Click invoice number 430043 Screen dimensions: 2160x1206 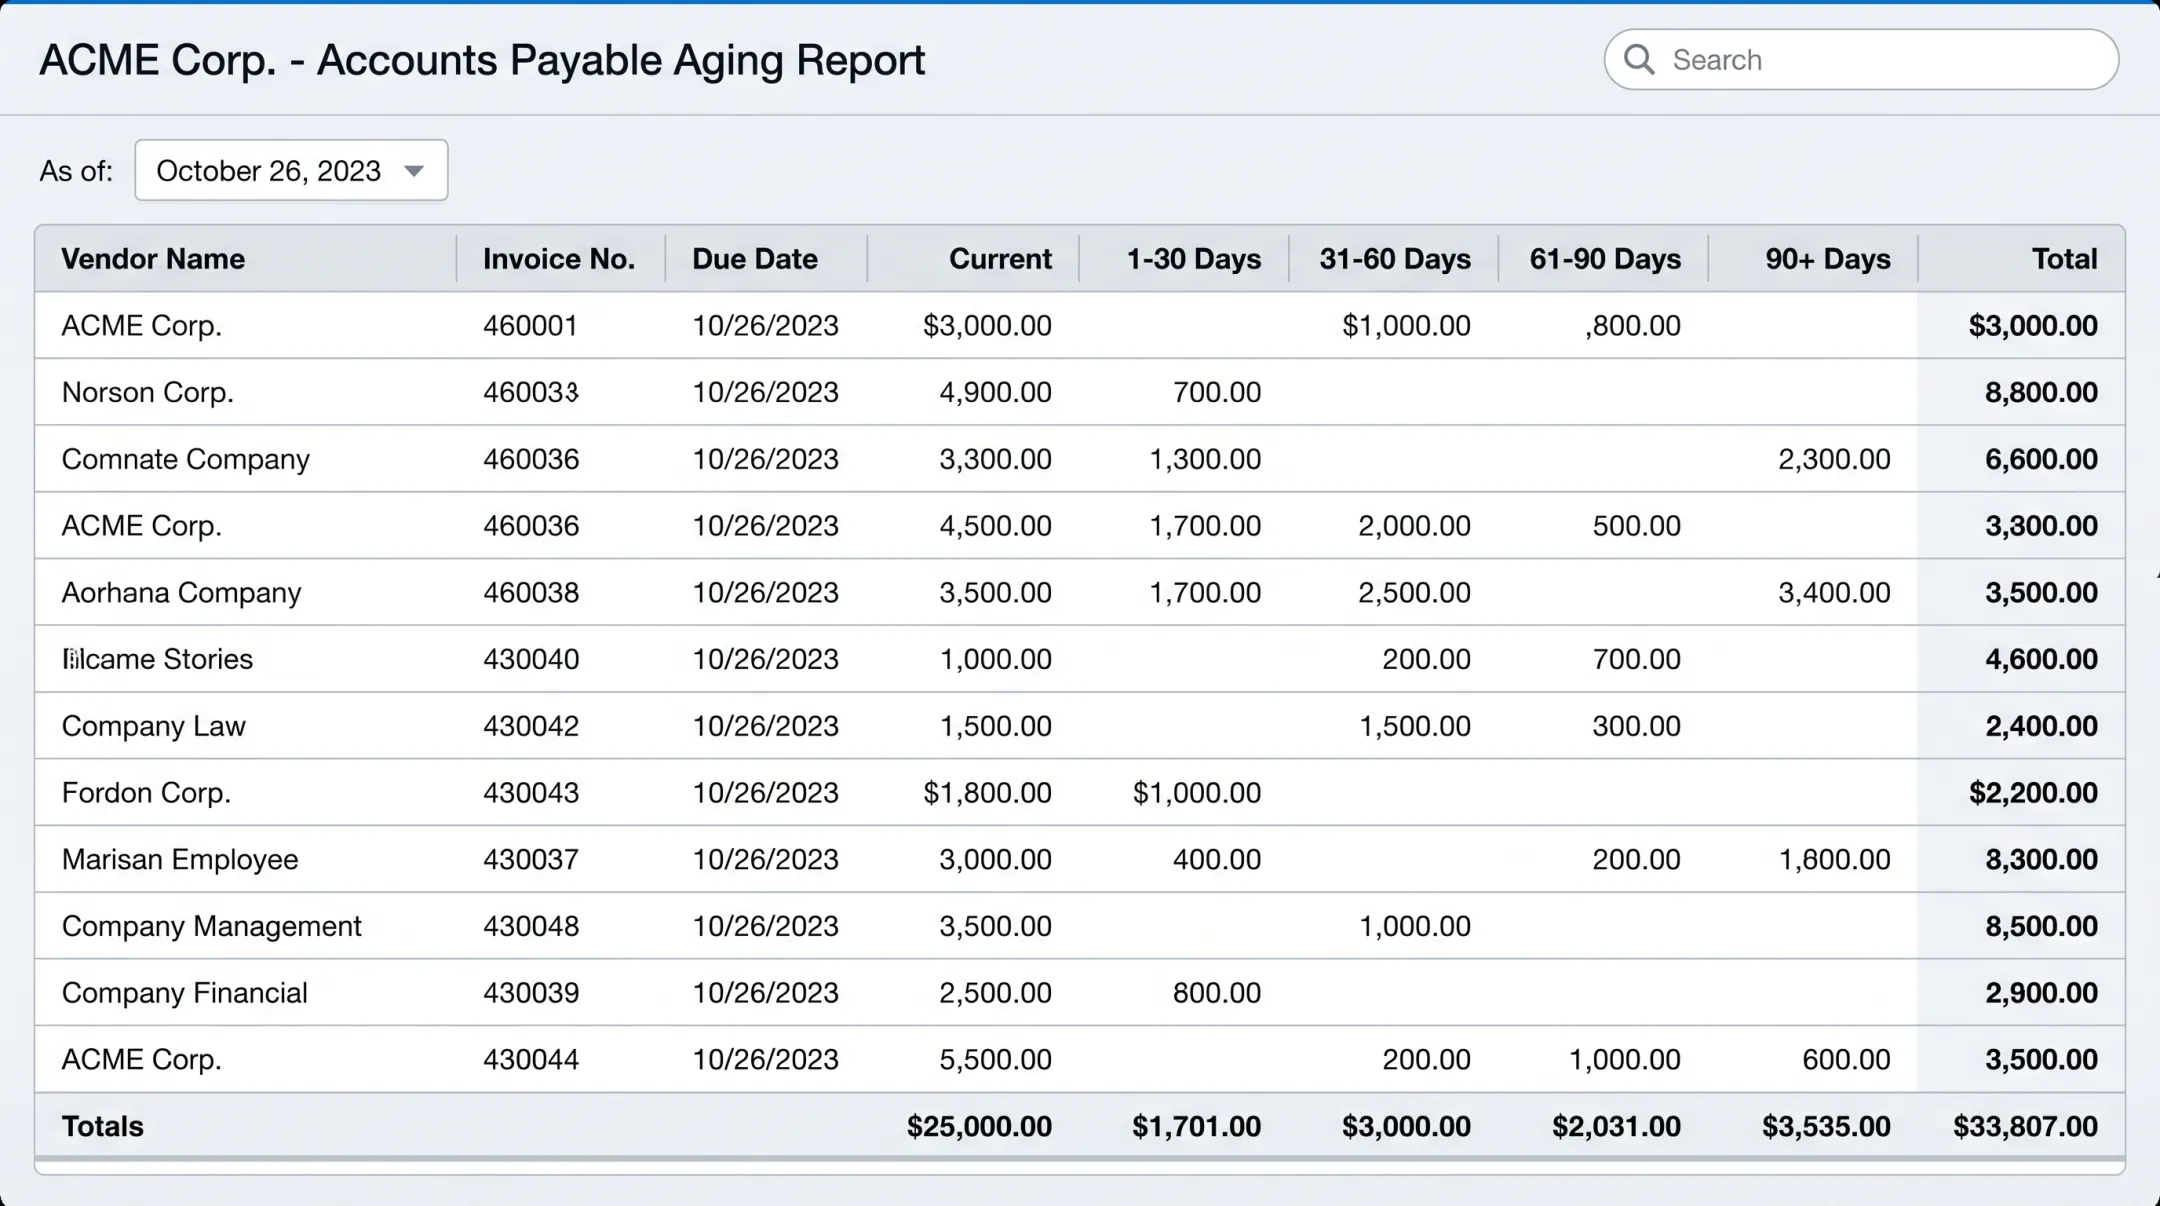[531, 793]
